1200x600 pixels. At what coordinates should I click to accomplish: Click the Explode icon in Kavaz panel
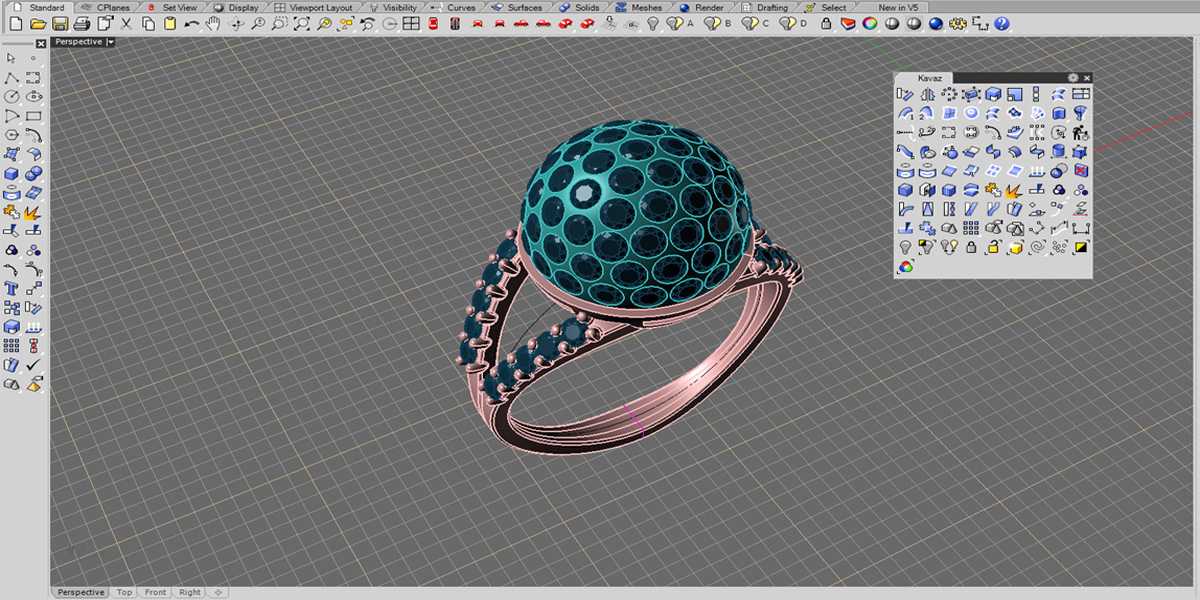point(1014,189)
